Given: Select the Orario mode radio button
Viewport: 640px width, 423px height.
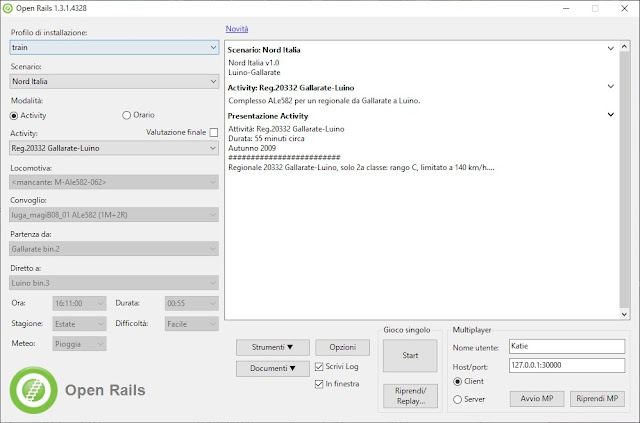Looking at the screenshot, I should point(126,115).
